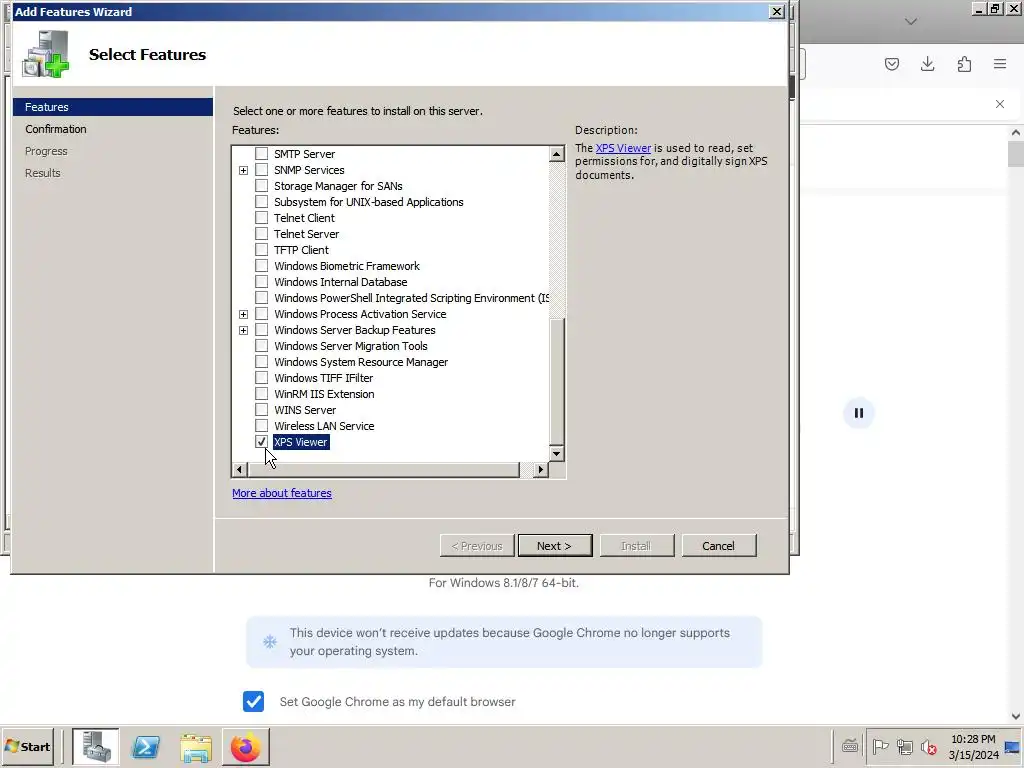The image size is (1024, 768).
Task: Open XPS Viewer link in description
Action: 623,148
